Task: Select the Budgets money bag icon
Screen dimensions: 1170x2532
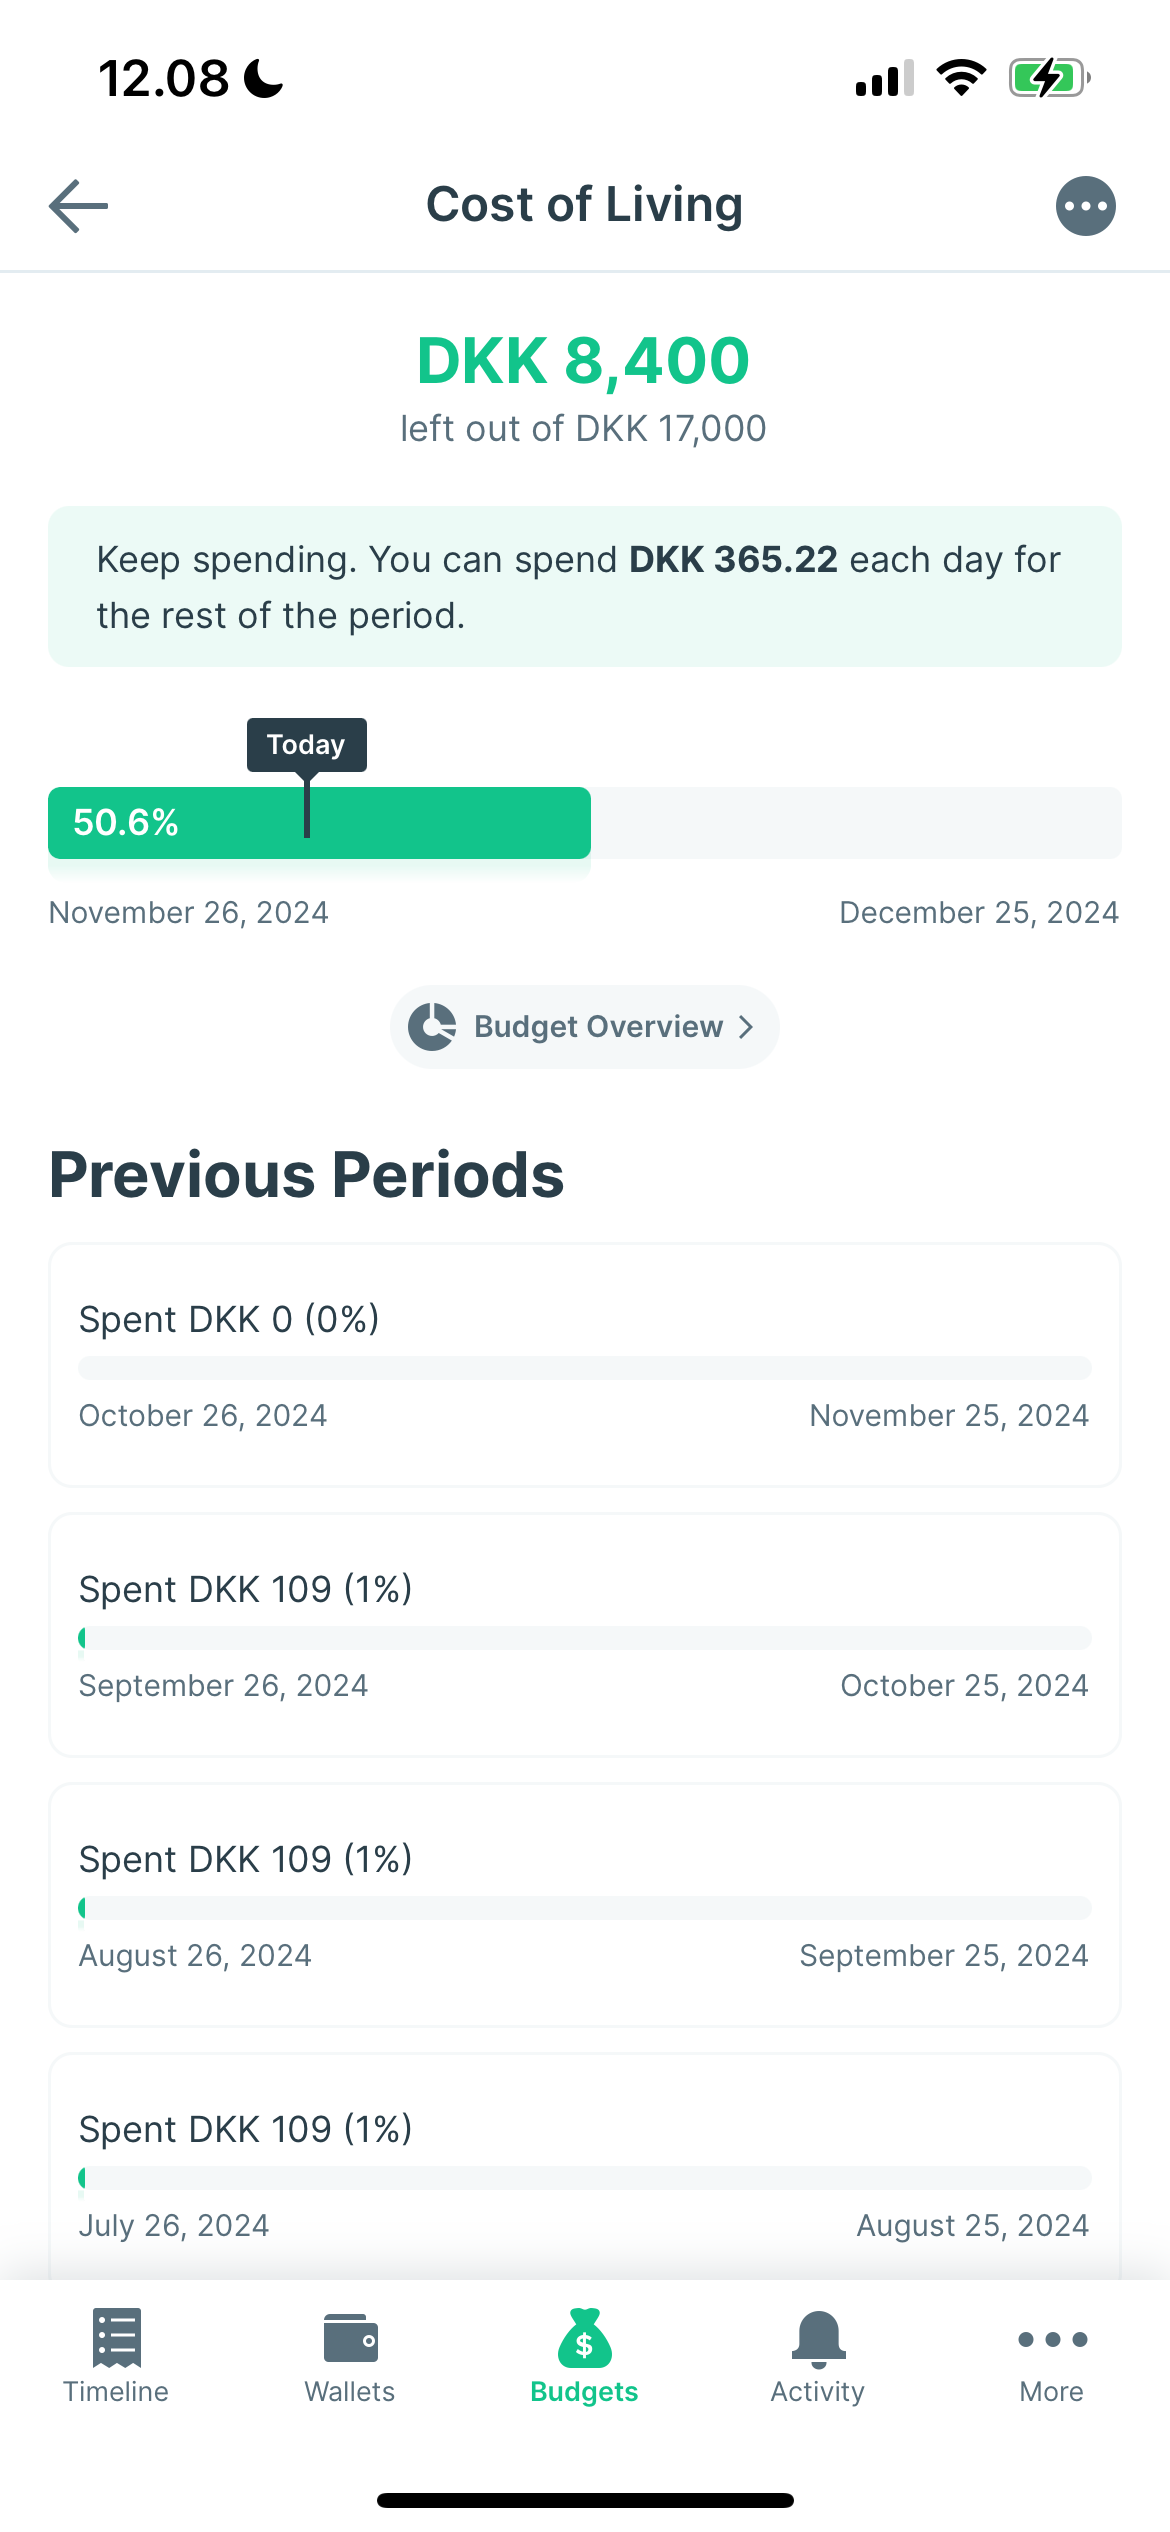Action: pyautogui.click(x=584, y=2338)
